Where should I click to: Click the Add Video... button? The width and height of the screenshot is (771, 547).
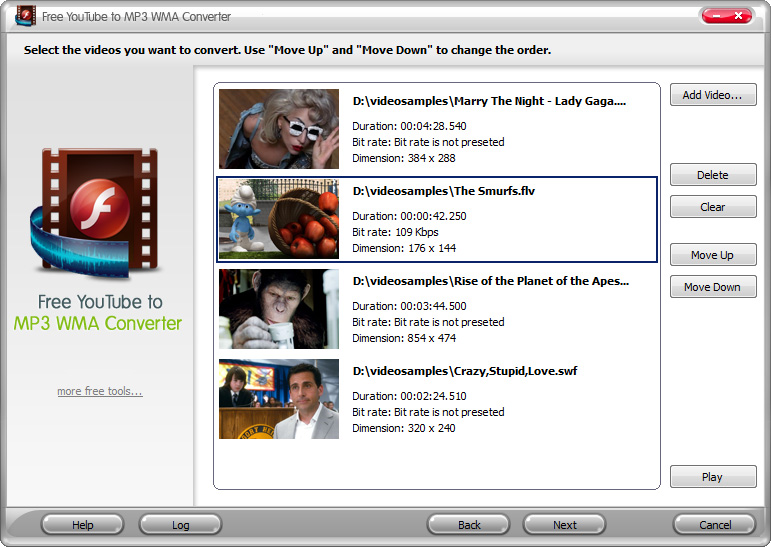coord(712,94)
